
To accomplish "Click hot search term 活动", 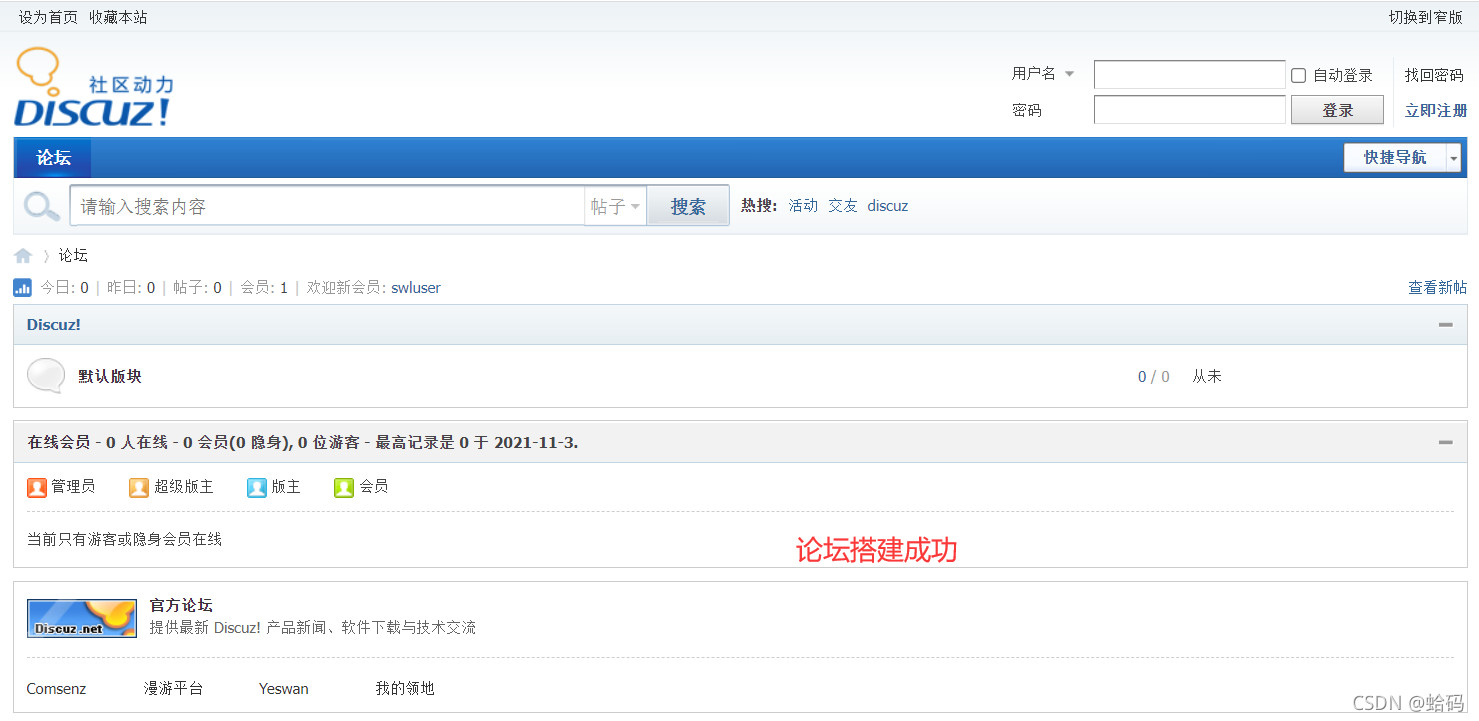I will click(803, 205).
